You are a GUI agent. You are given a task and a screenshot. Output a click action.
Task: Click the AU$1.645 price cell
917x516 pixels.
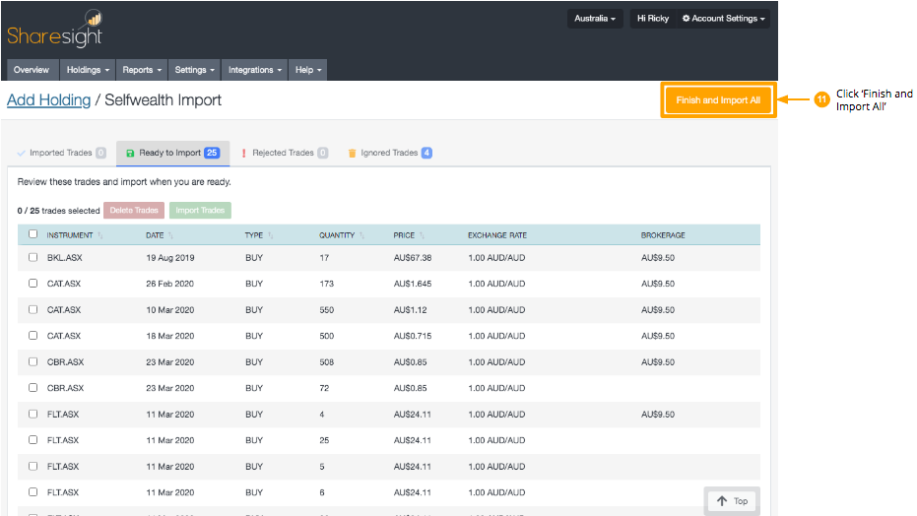coord(412,284)
